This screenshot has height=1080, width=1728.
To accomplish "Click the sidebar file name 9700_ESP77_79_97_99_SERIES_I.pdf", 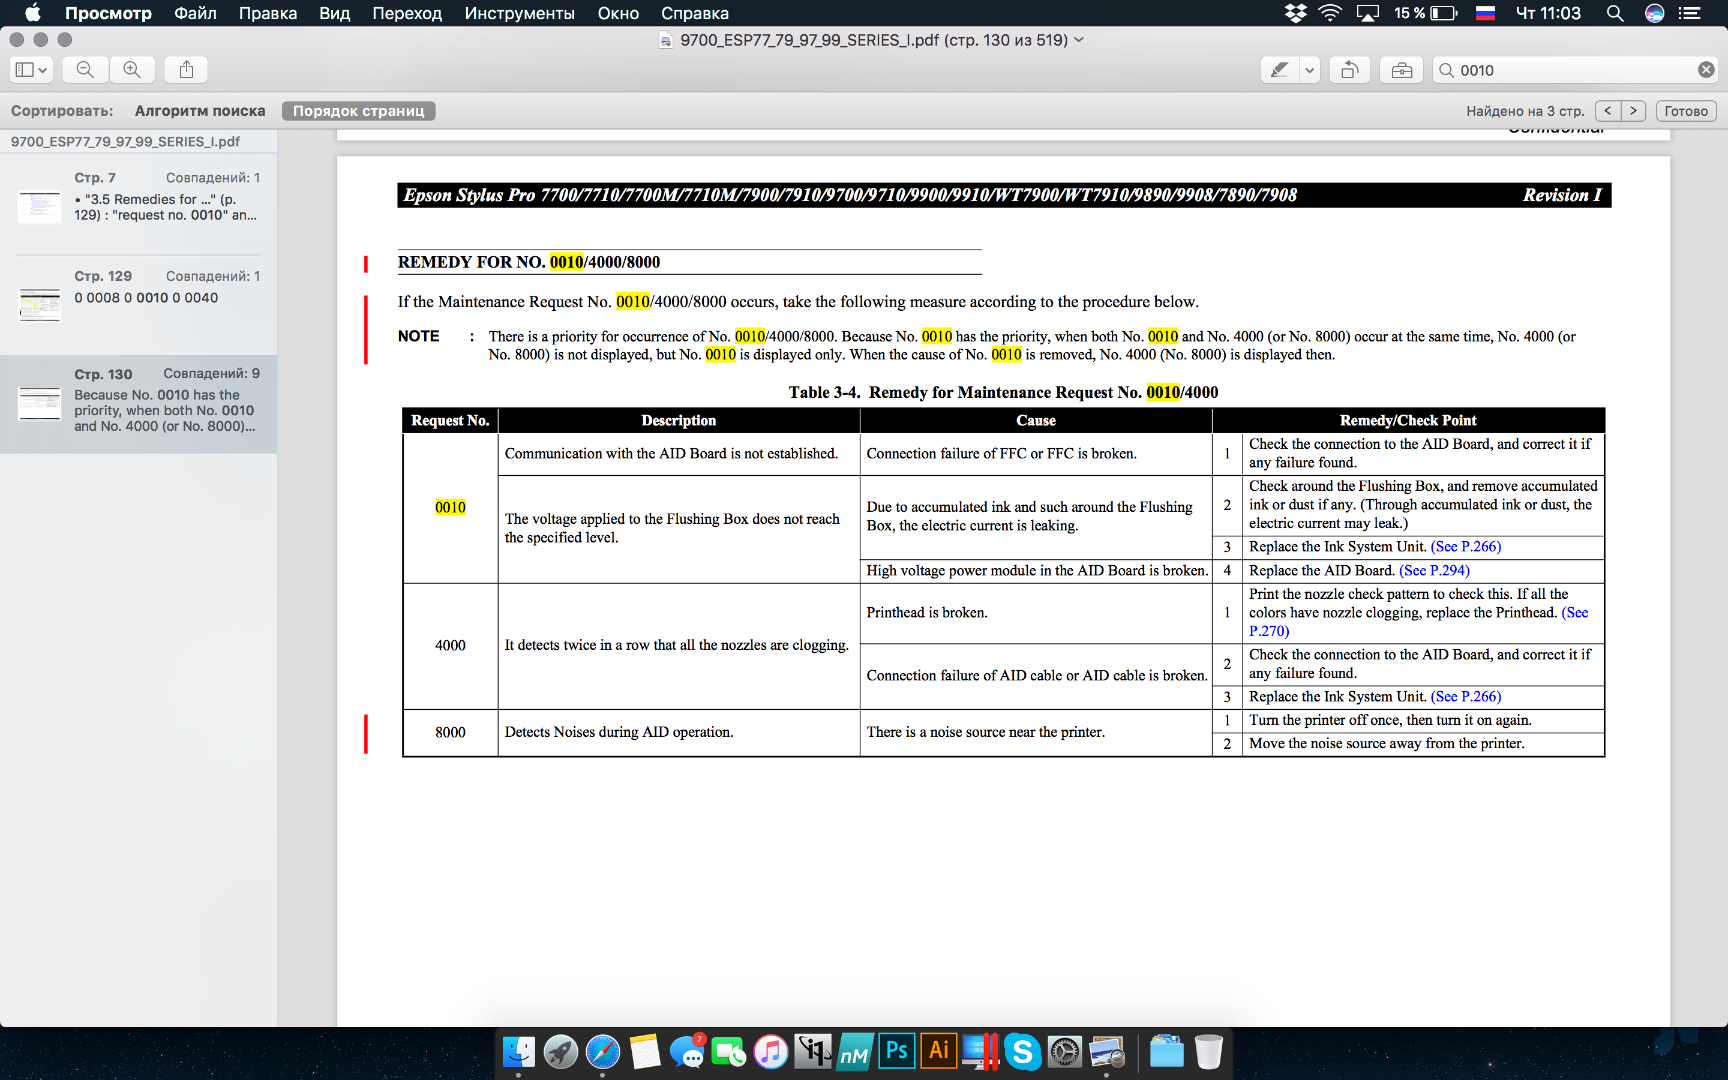I will [x=125, y=141].
